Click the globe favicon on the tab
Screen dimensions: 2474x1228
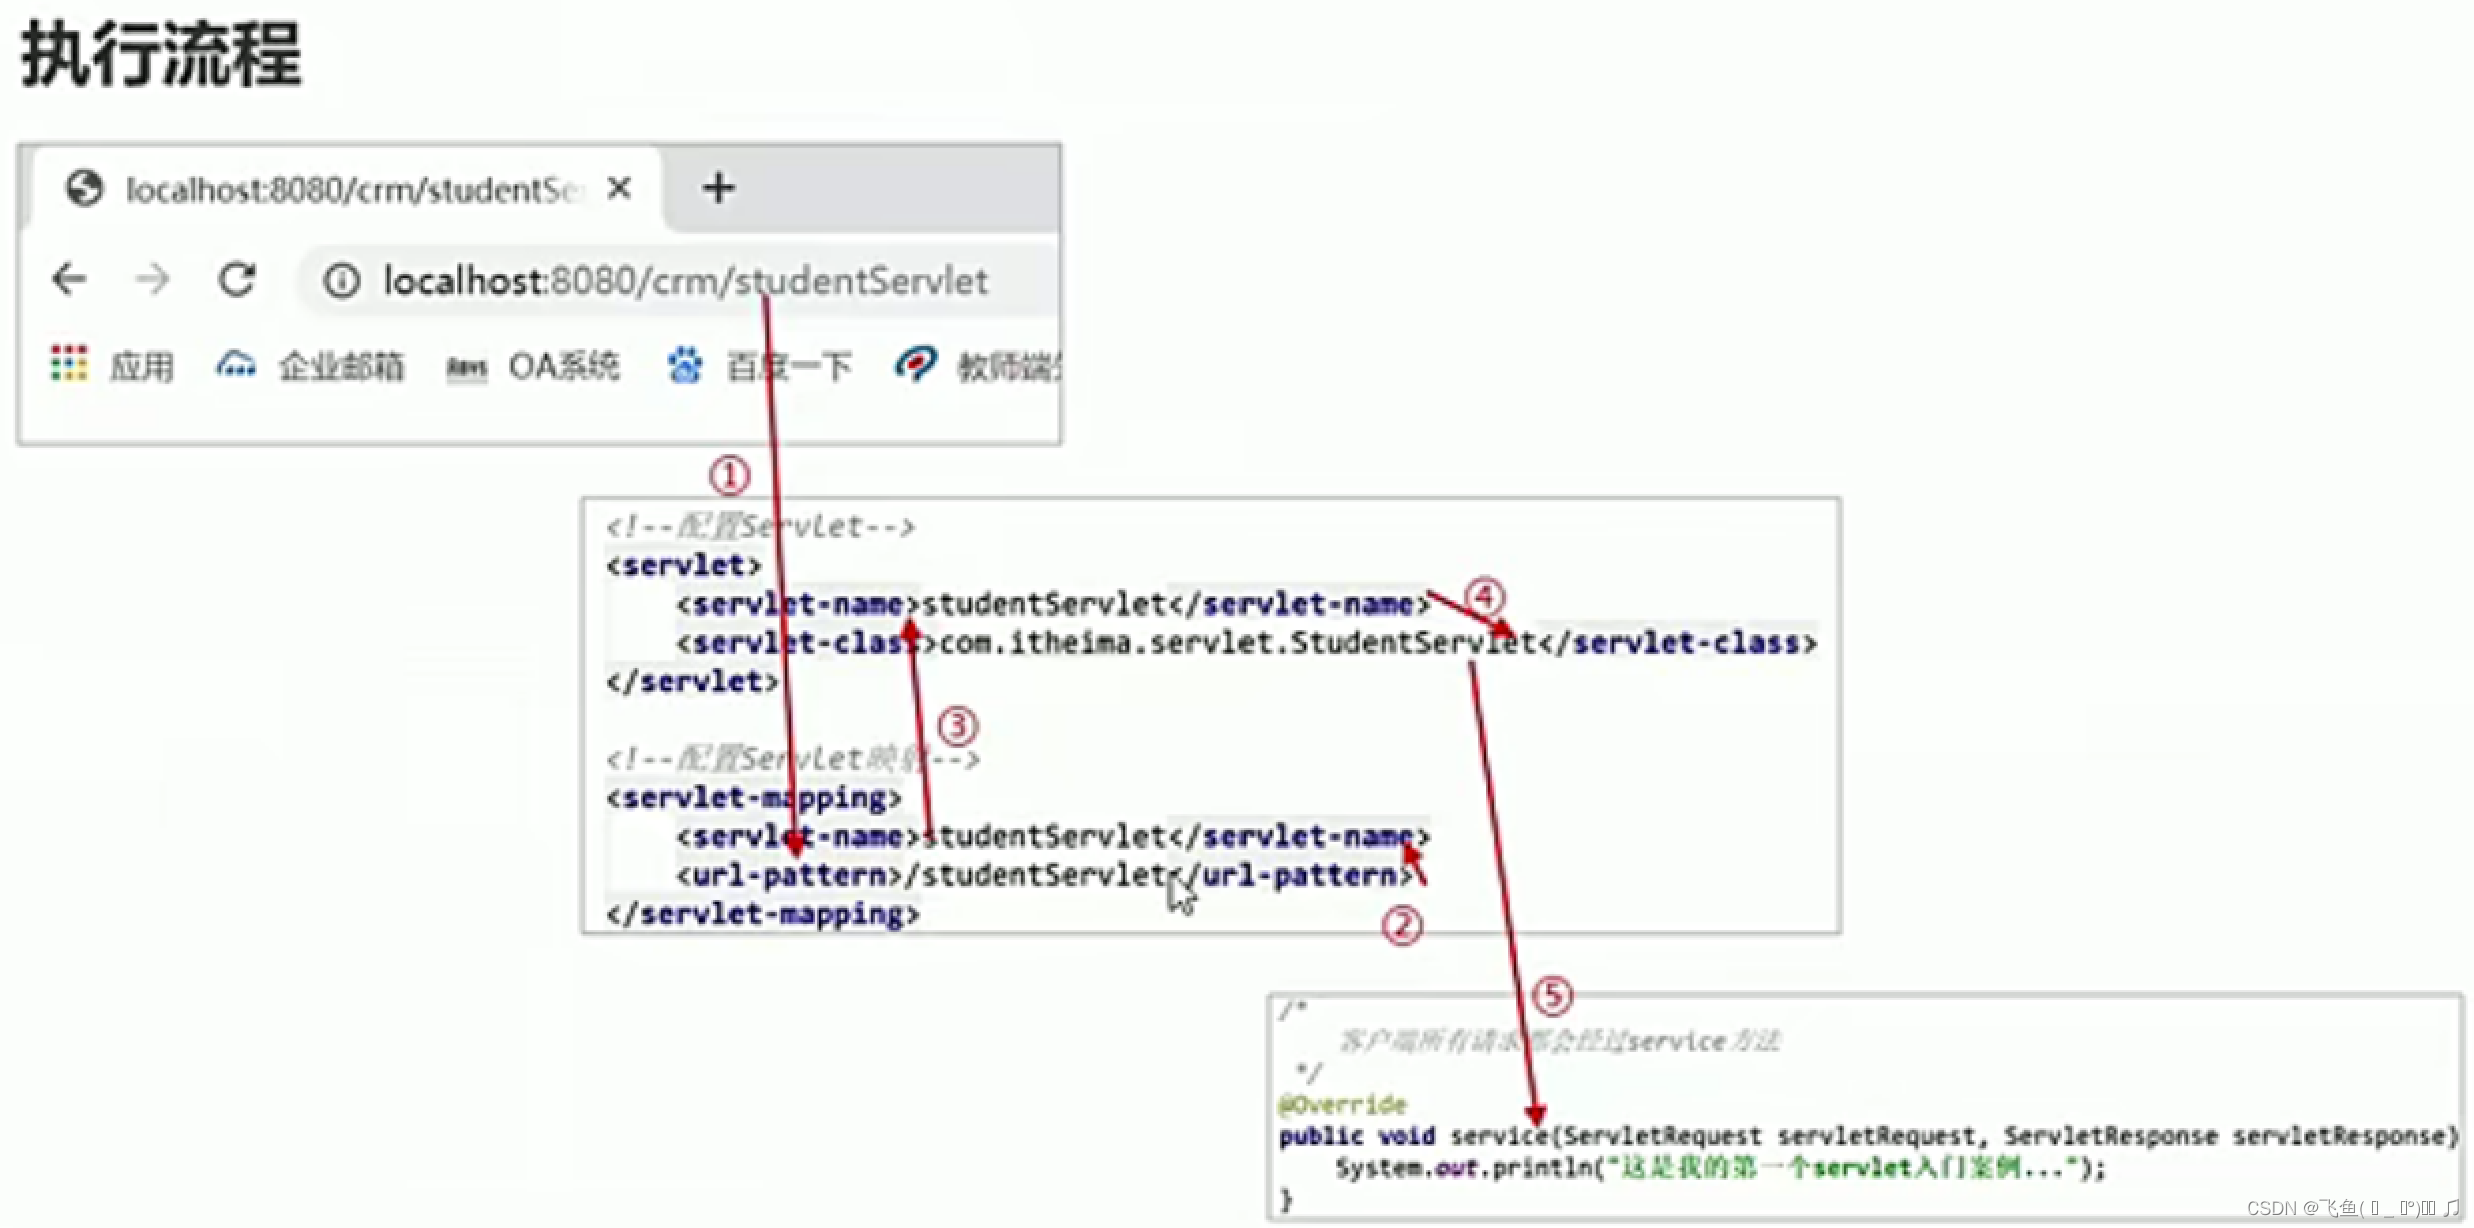pos(84,188)
